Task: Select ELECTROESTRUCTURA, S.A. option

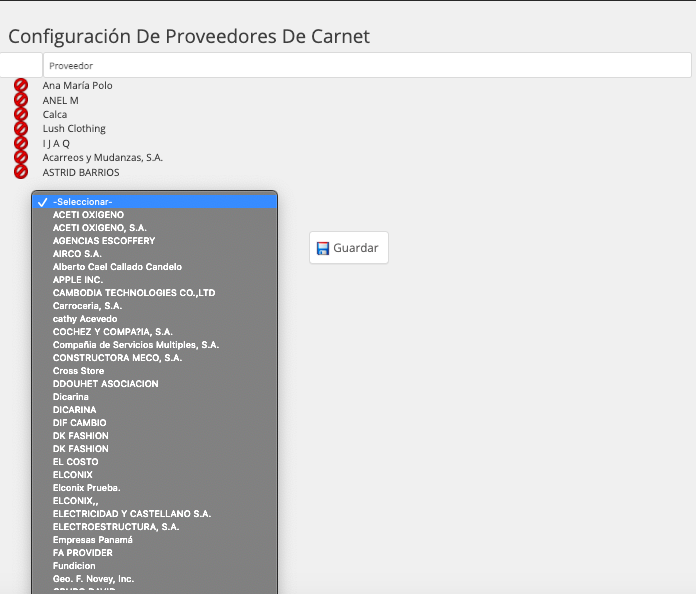Action: [x=154, y=527]
